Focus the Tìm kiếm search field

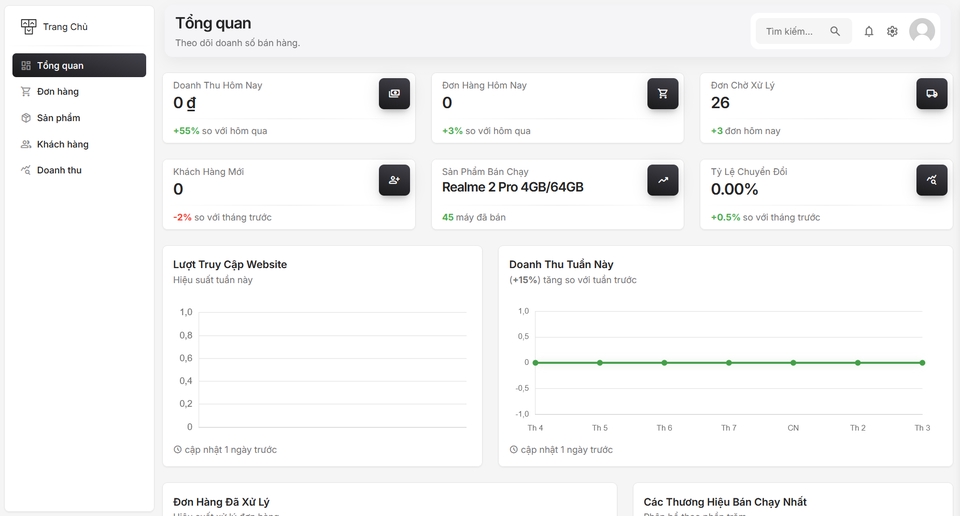(790, 32)
